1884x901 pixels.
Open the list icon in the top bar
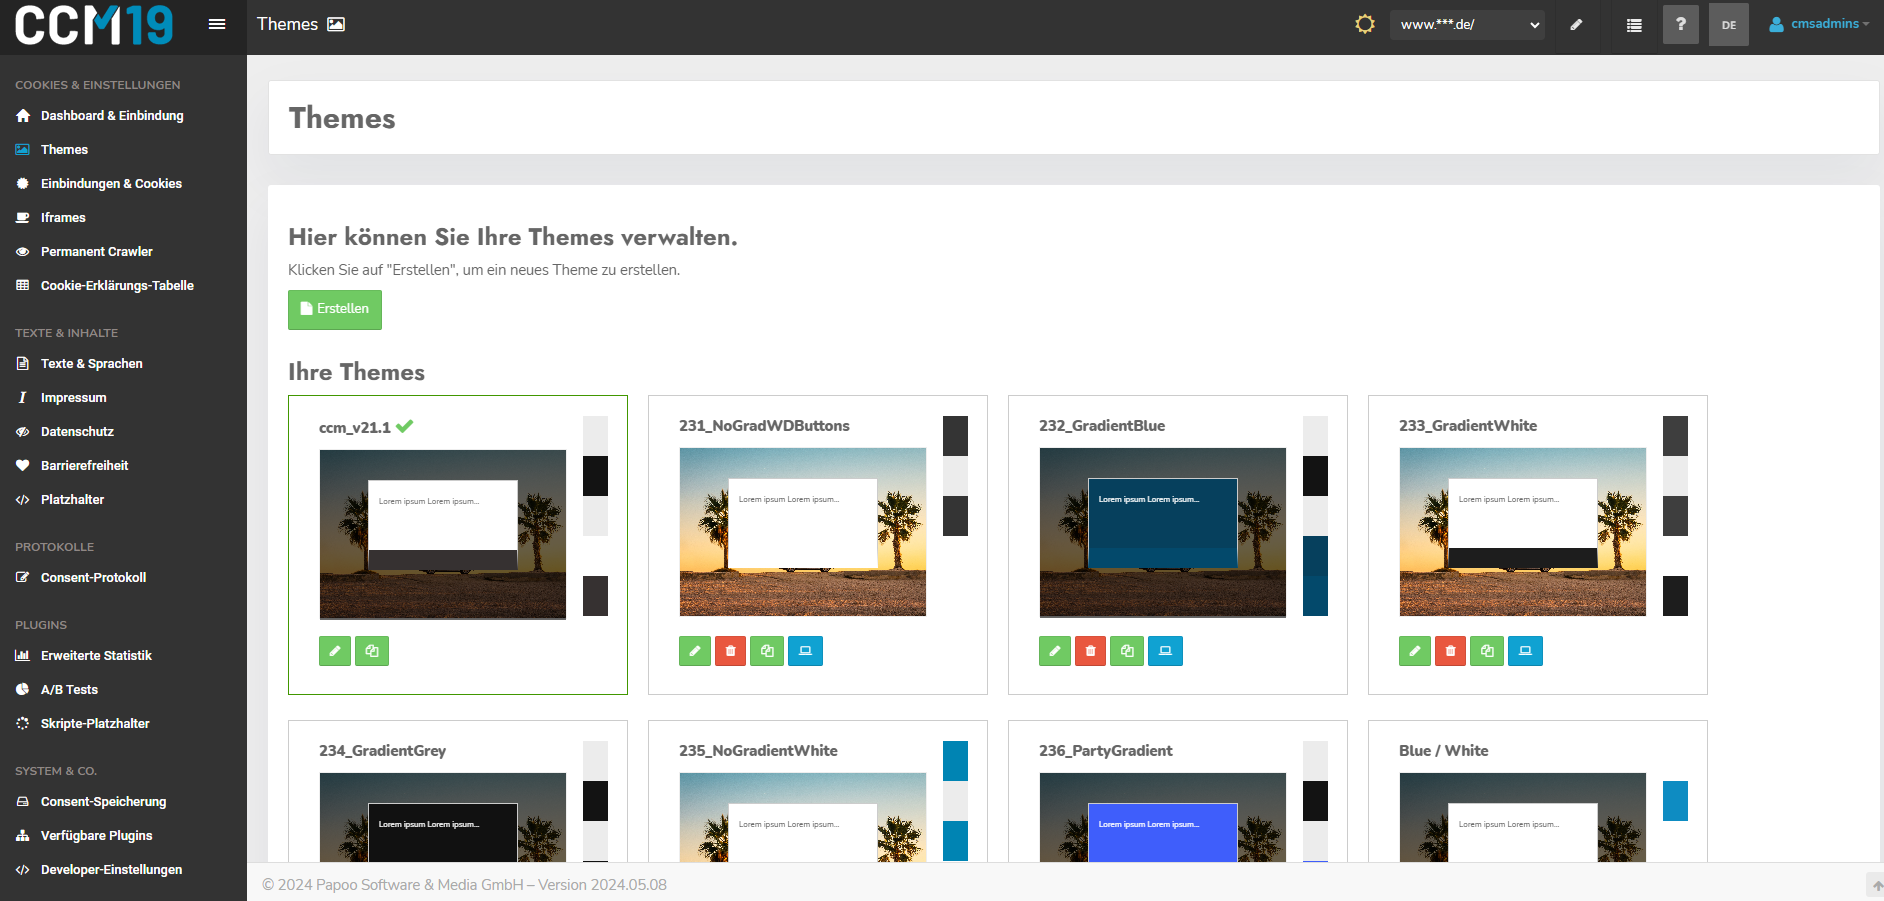pyautogui.click(x=1634, y=25)
